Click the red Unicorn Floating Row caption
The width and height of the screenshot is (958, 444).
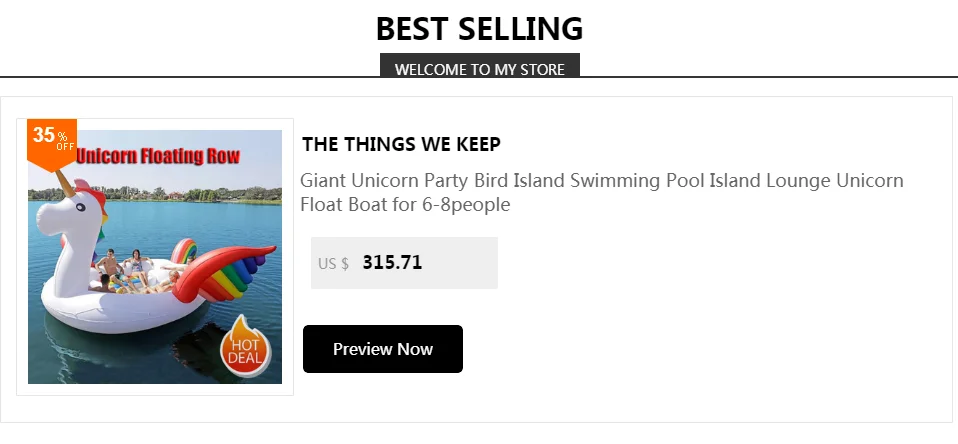point(158,157)
